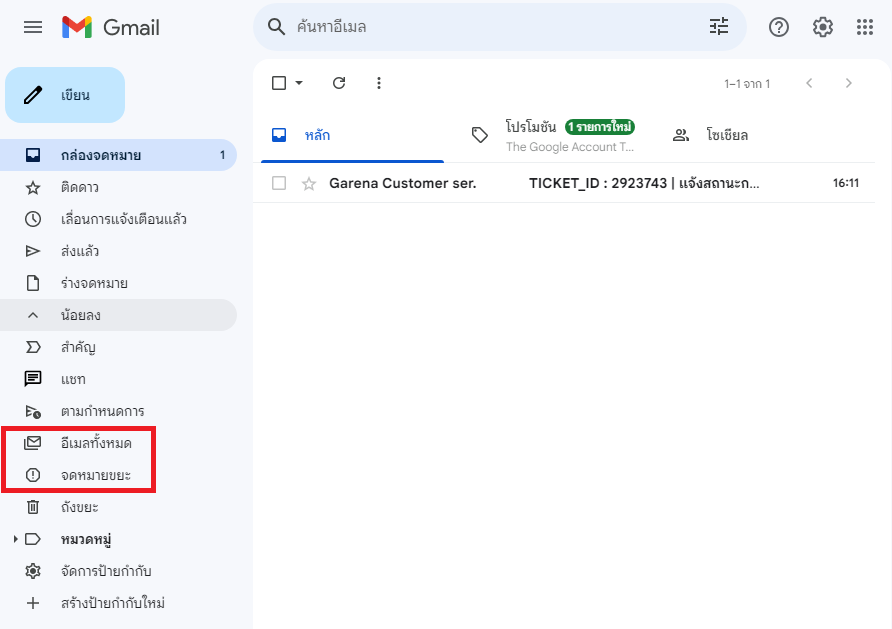892x629 pixels.
Task: Click สร้างป้ายกำกับใหม่ create new label
Action: pos(118,603)
